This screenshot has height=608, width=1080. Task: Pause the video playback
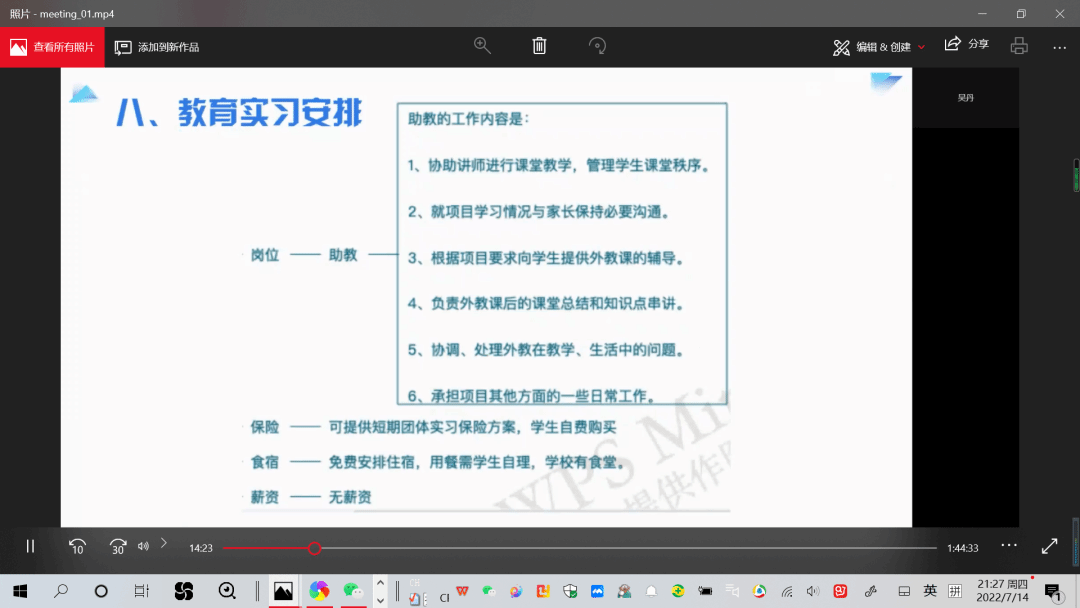click(30, 547)
